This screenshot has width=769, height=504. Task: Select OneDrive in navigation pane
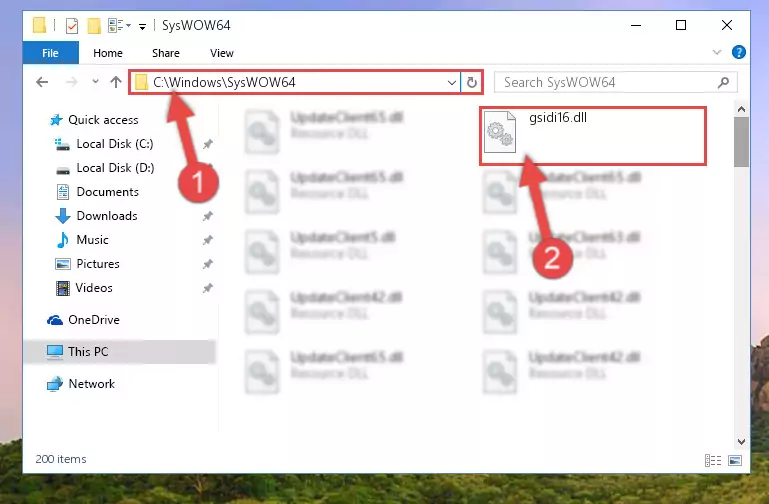(94, 320)
